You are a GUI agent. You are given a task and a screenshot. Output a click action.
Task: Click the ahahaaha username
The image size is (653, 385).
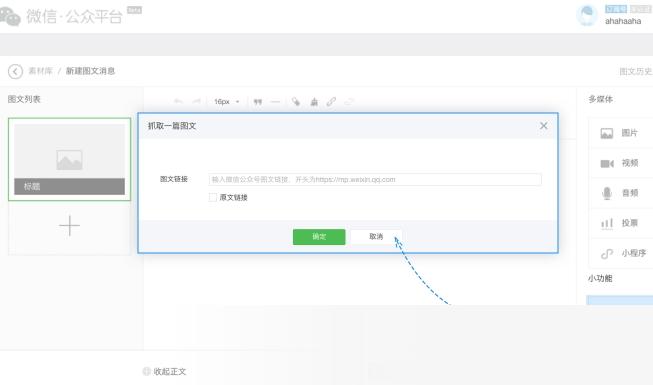coord(623,21)
